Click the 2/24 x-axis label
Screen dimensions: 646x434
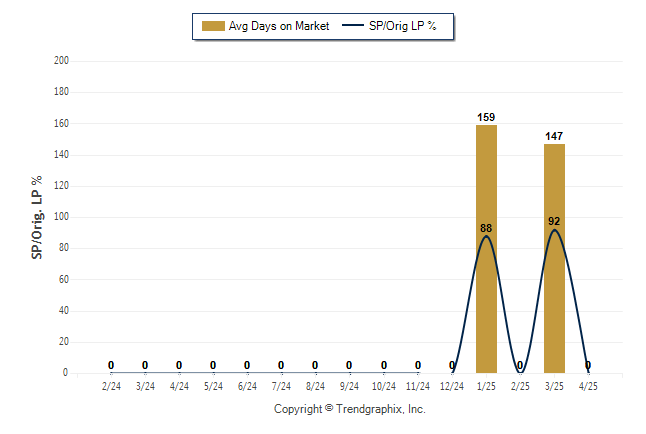(111, 386)
